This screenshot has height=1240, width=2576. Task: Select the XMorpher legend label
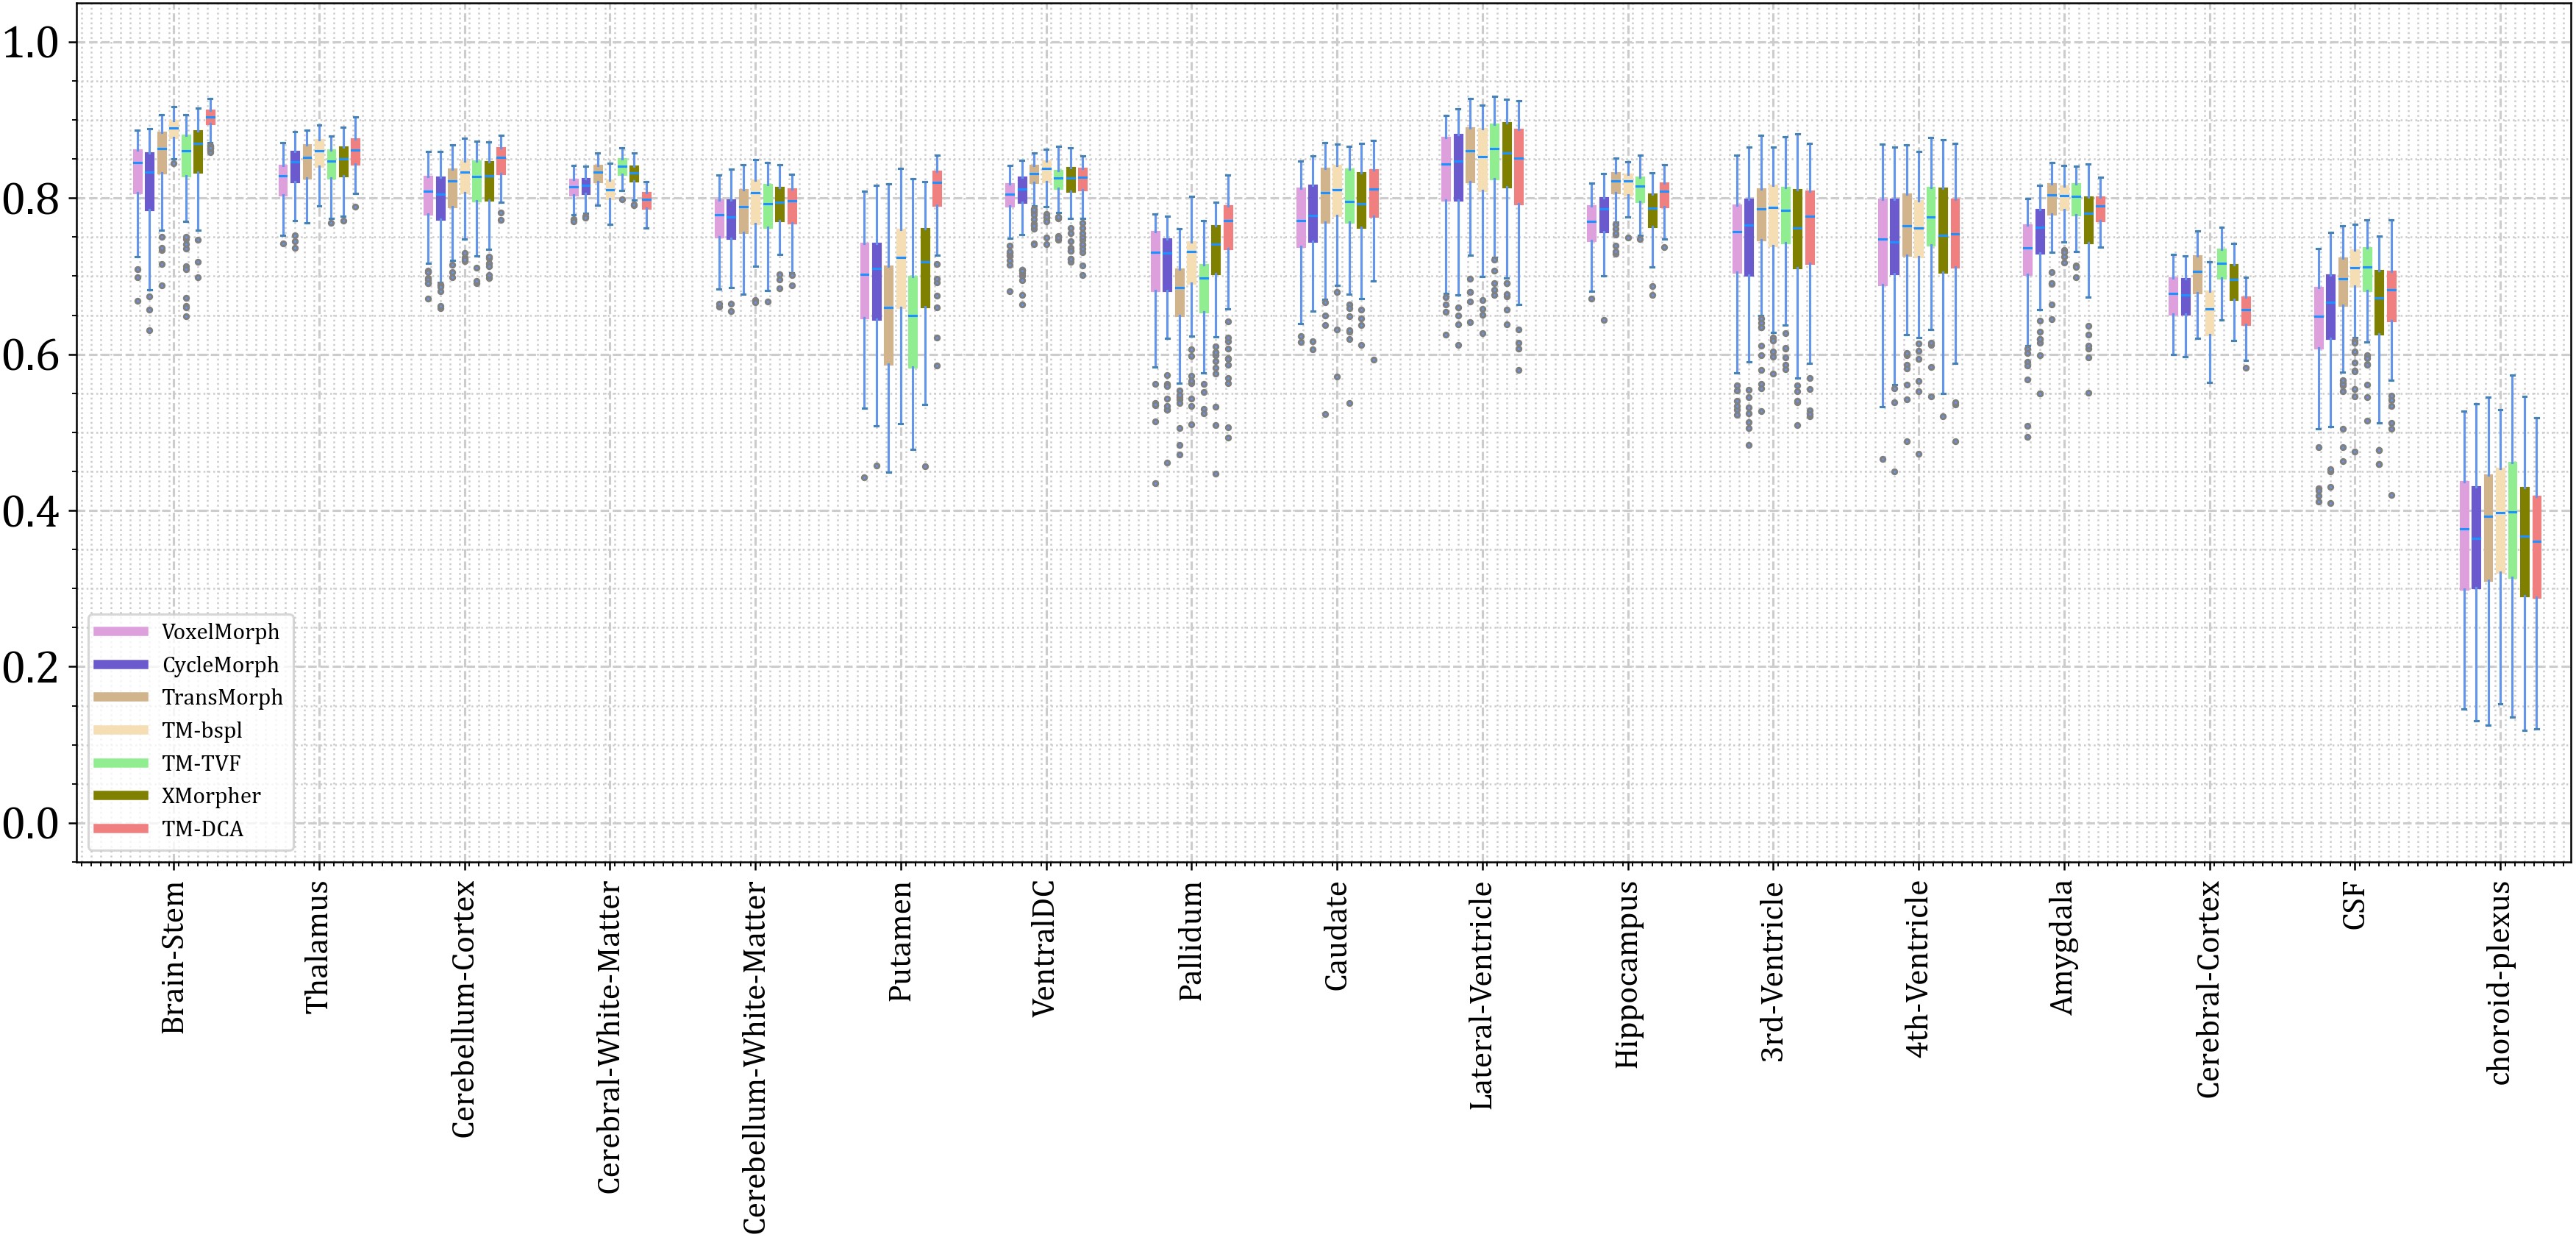pos(211,796)
